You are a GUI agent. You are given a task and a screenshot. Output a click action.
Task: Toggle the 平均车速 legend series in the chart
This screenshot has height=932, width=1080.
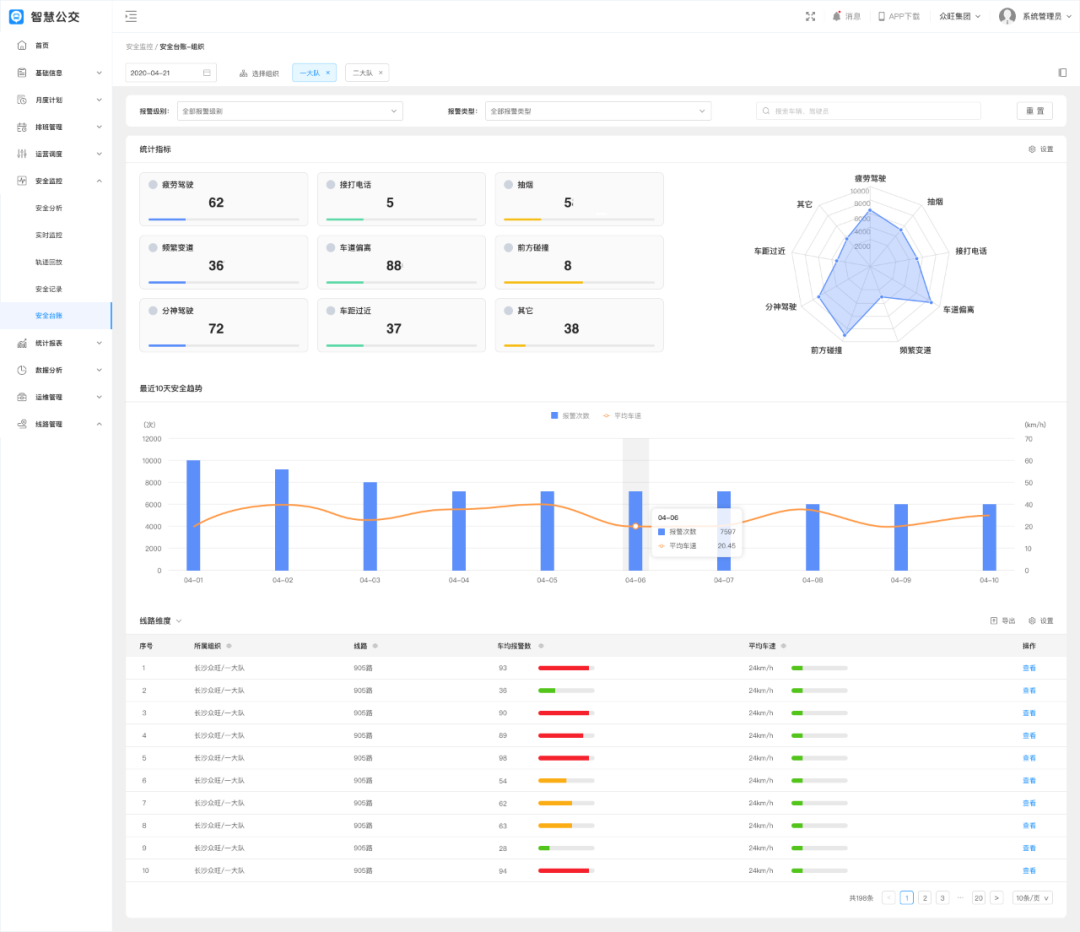606,415
